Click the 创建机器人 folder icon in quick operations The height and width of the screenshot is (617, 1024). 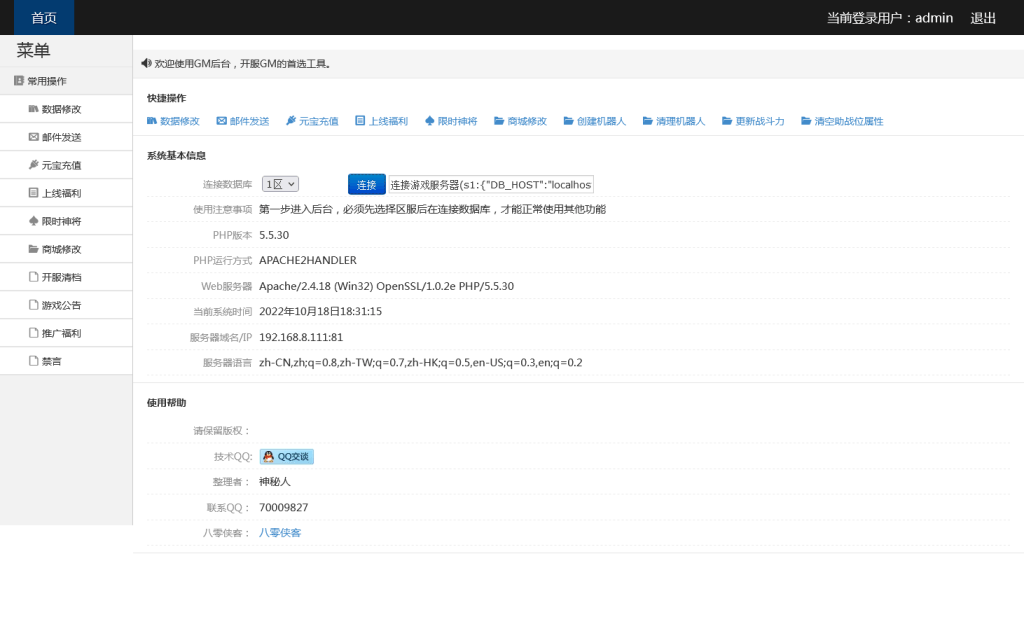(x=568, y=122)
